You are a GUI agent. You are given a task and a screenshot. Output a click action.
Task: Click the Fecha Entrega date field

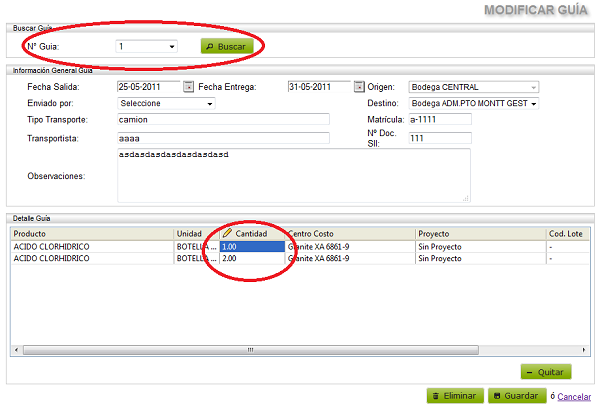point(319,87)
